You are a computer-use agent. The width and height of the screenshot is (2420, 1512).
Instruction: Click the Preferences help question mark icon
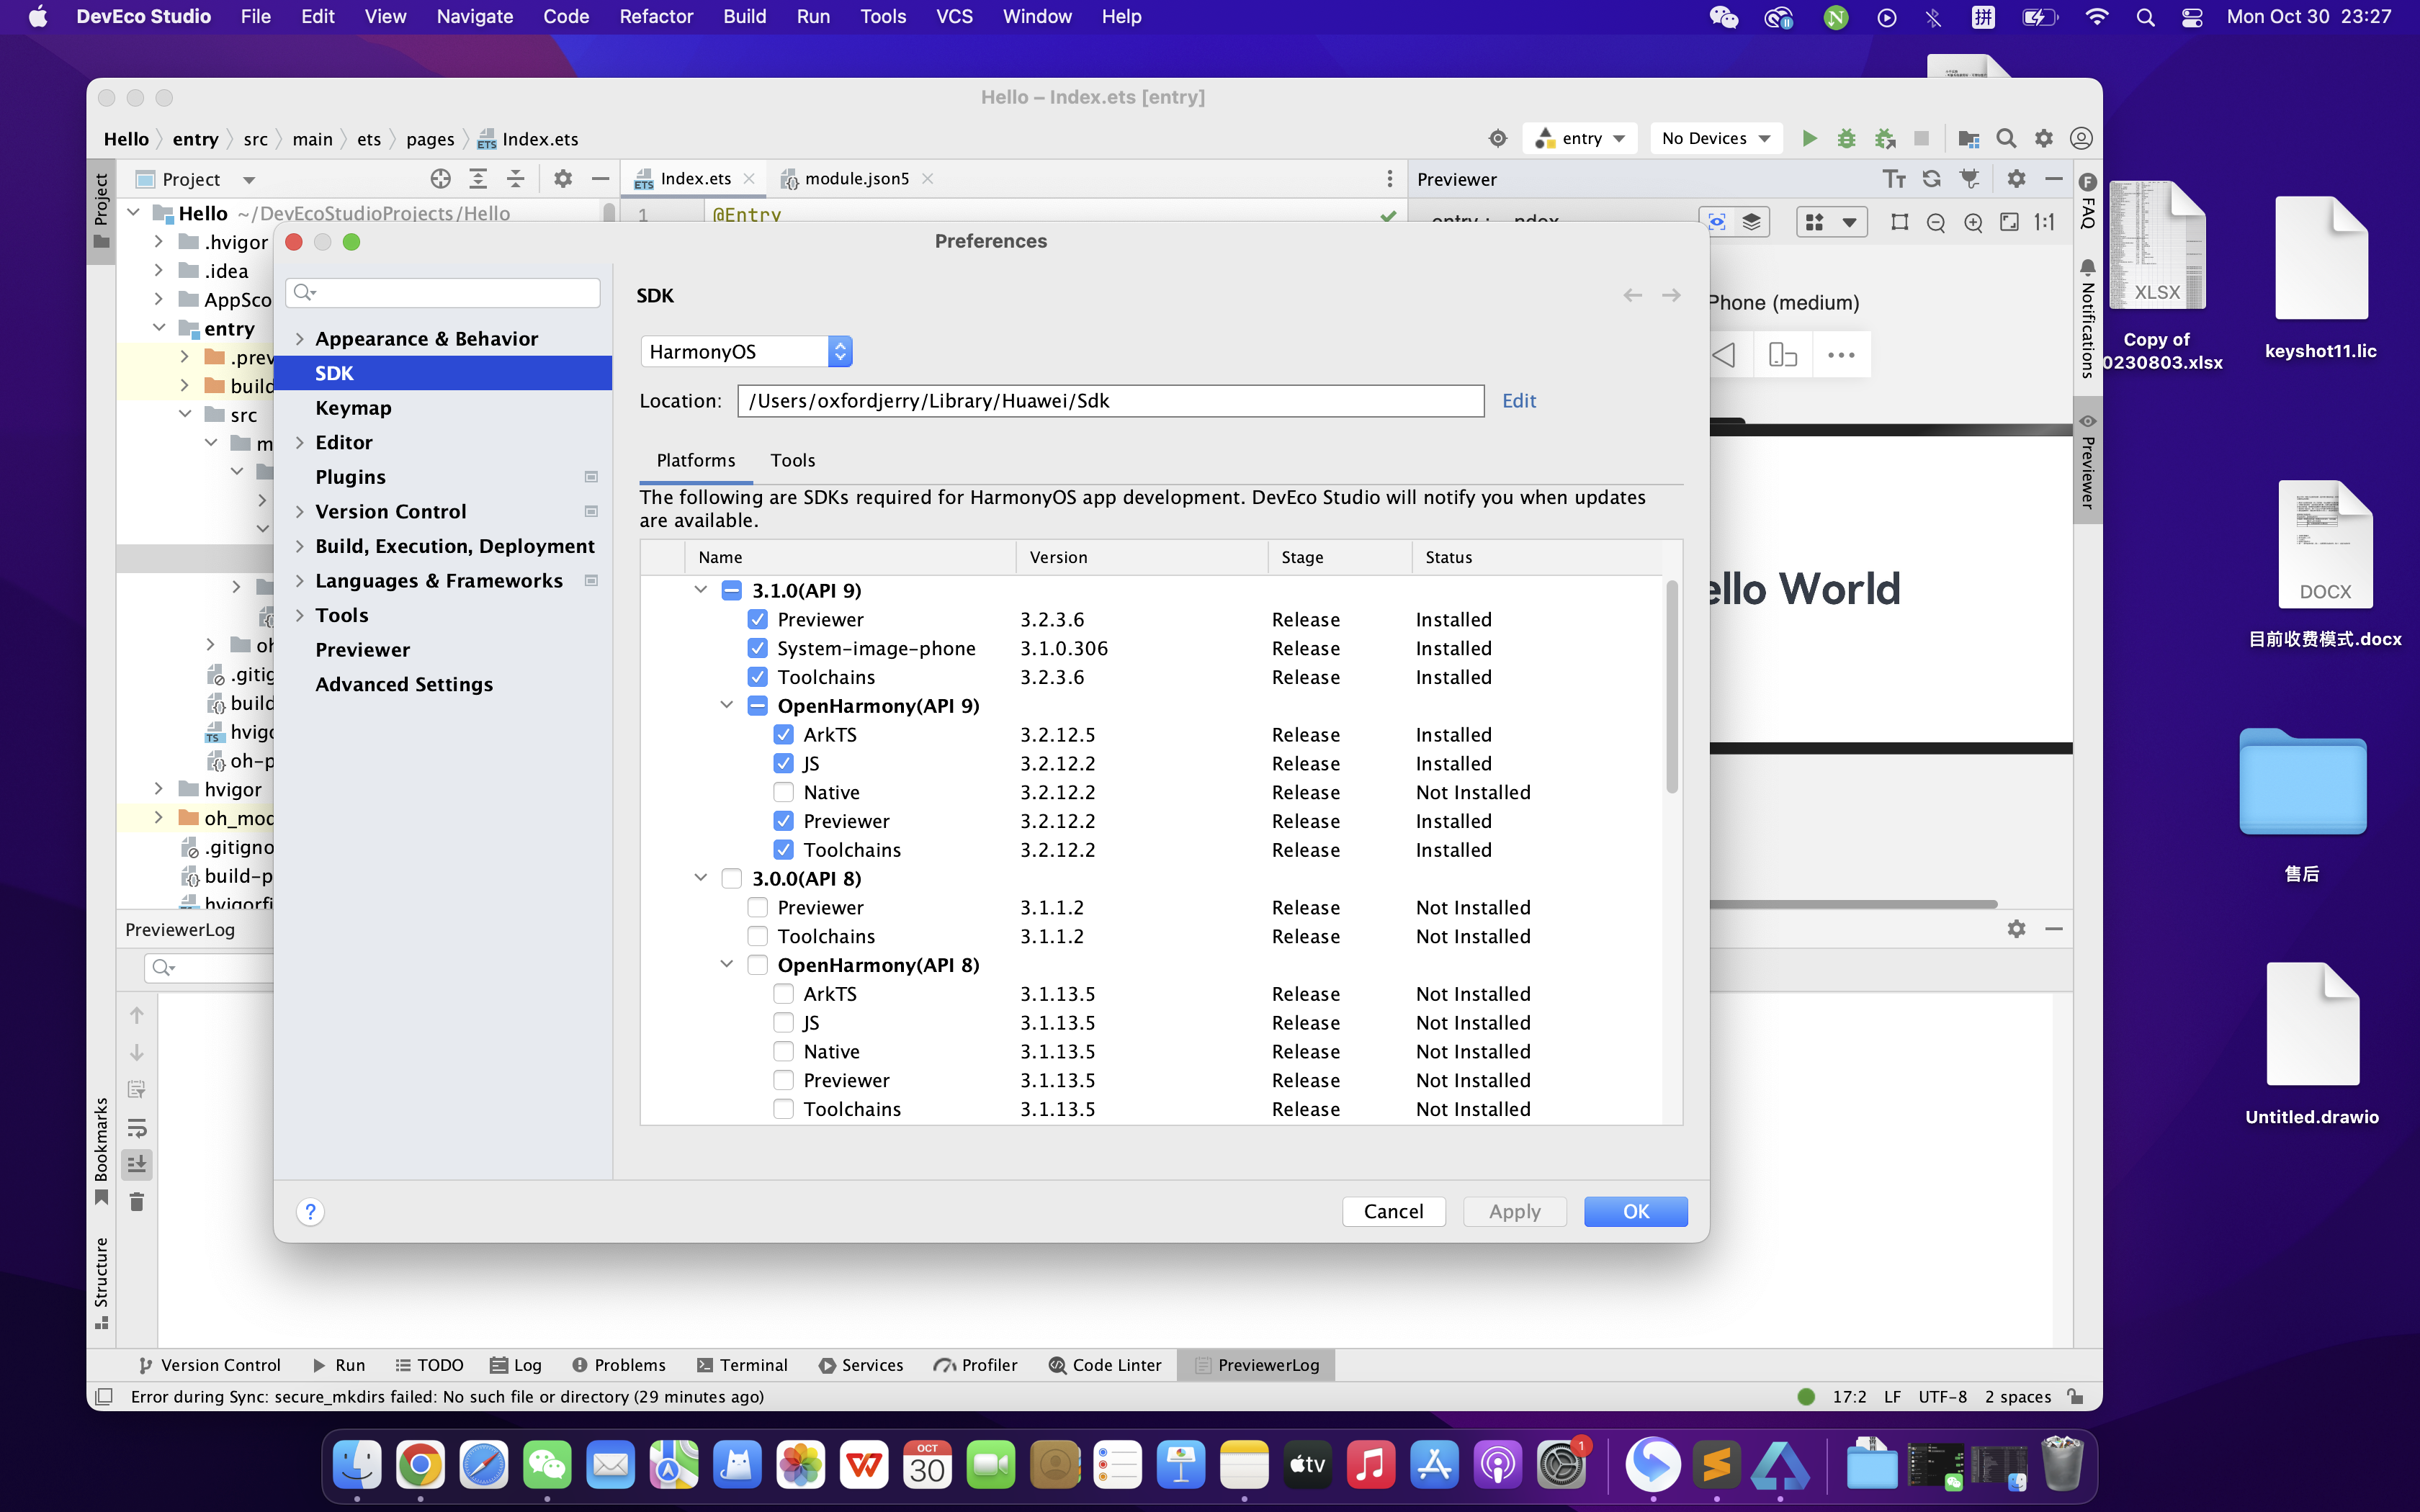point(310,1212)
